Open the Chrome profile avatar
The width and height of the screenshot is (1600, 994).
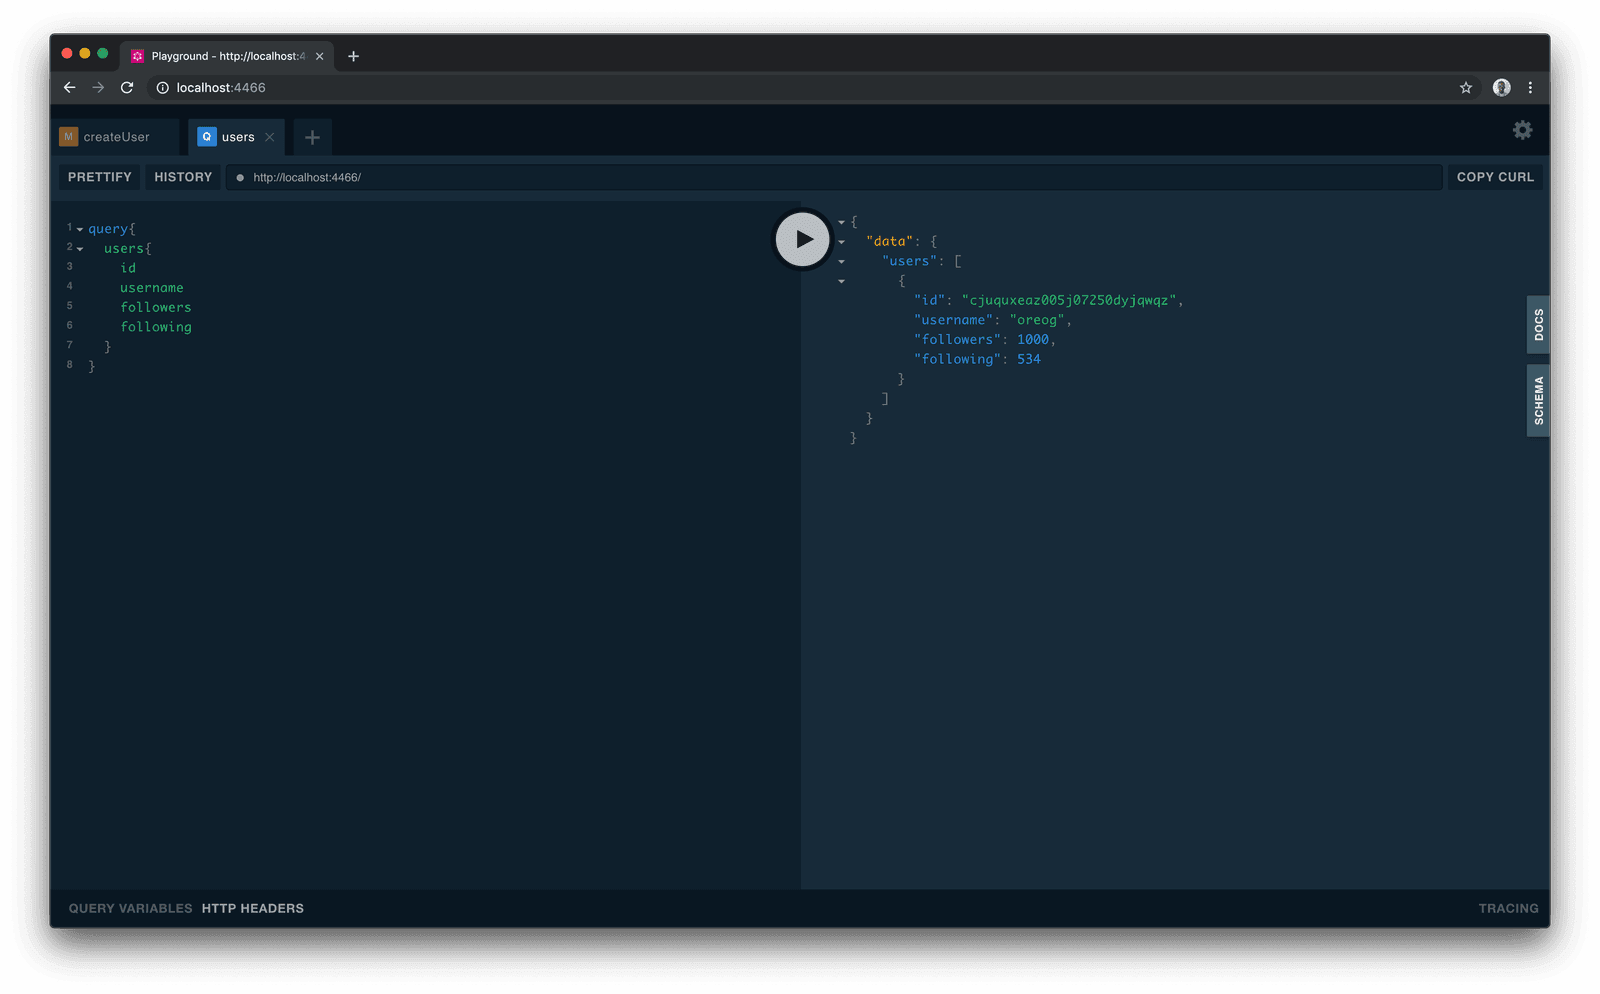point(1501,88)
